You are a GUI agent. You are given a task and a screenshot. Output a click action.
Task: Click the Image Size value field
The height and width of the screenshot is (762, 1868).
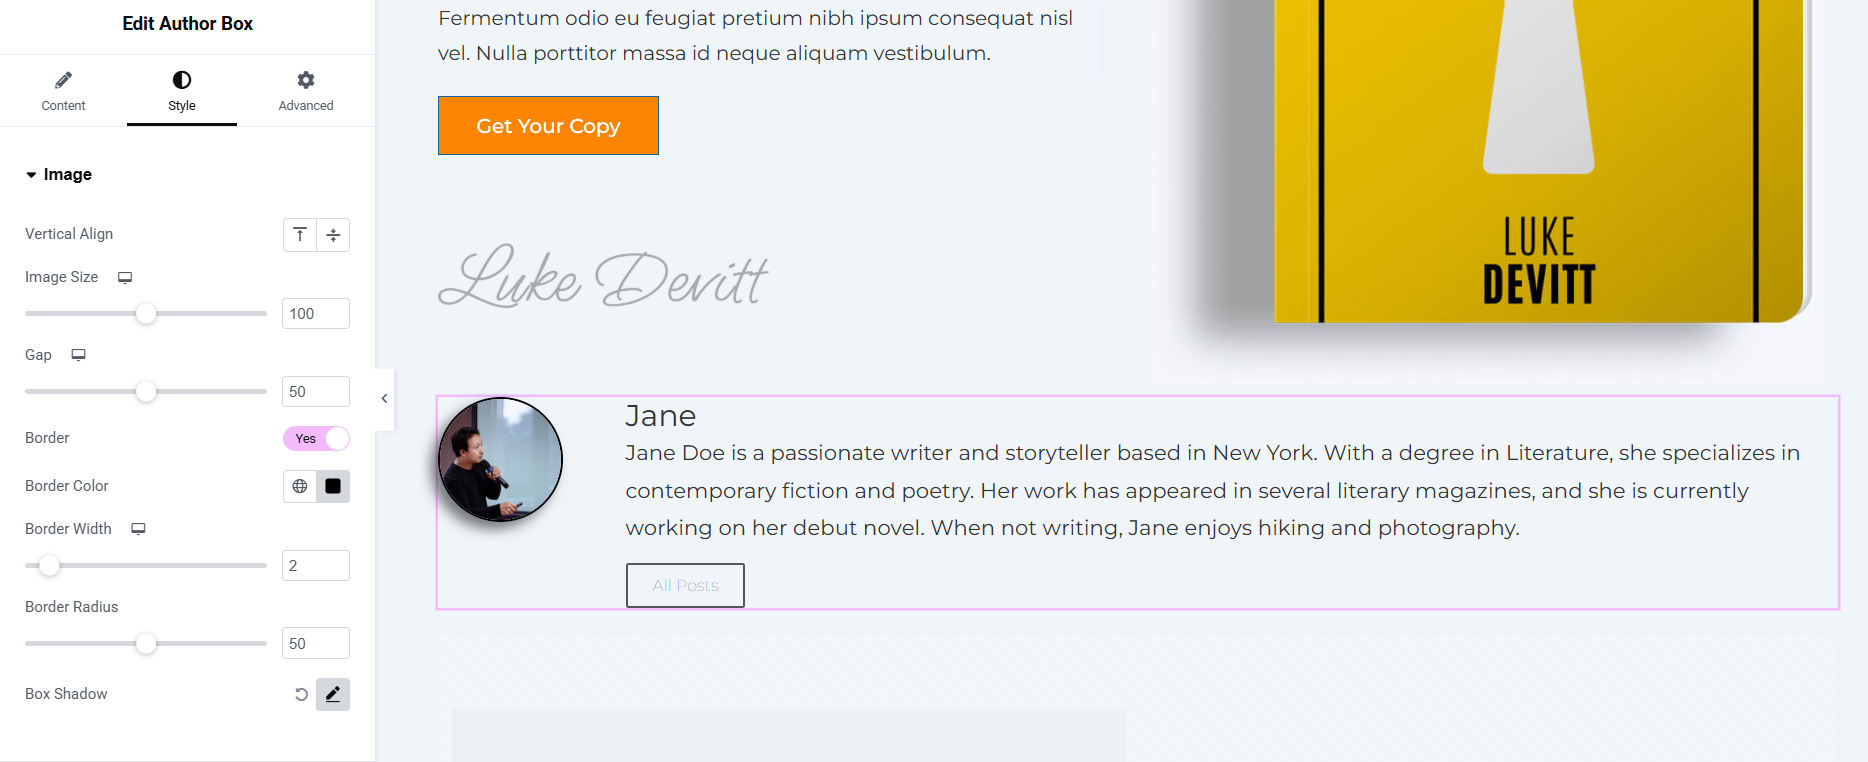pos(316,314)
